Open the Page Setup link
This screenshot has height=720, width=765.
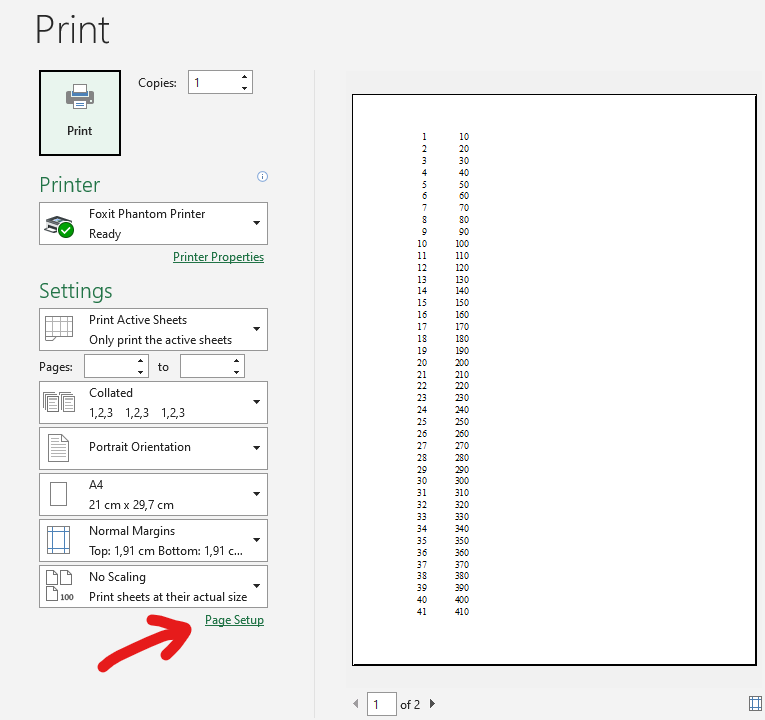(234, 620)
